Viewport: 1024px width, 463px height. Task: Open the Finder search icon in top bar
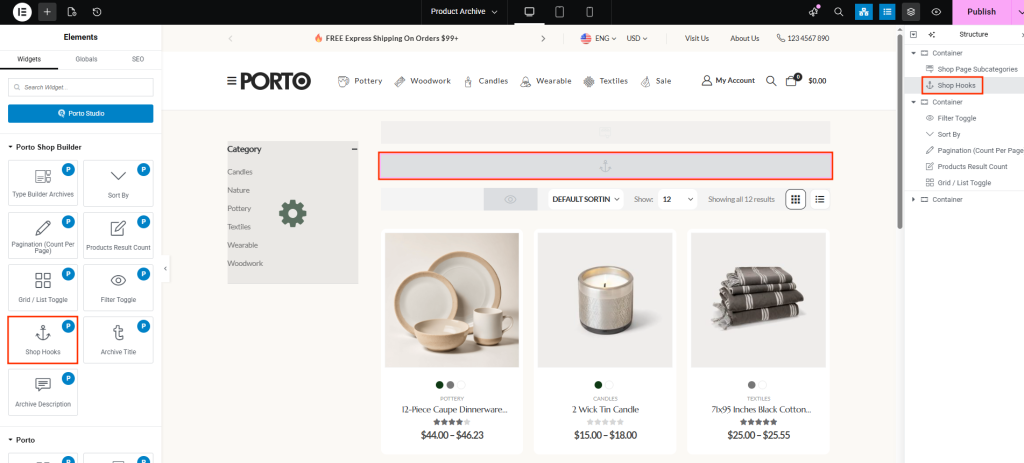pyautogui.click(x=838, y=12)
